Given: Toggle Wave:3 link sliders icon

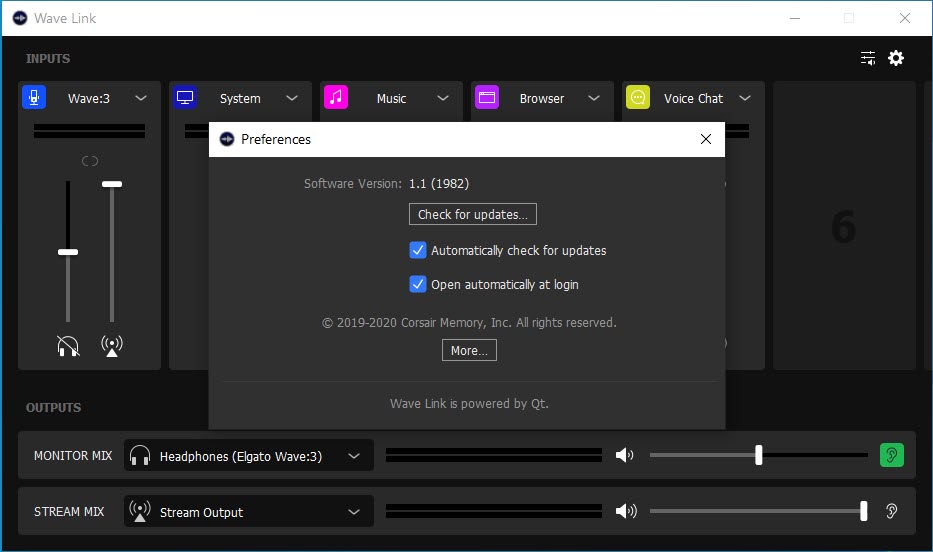Looking at the screenshot, I should pyautogui.click(x=90, y=161).
